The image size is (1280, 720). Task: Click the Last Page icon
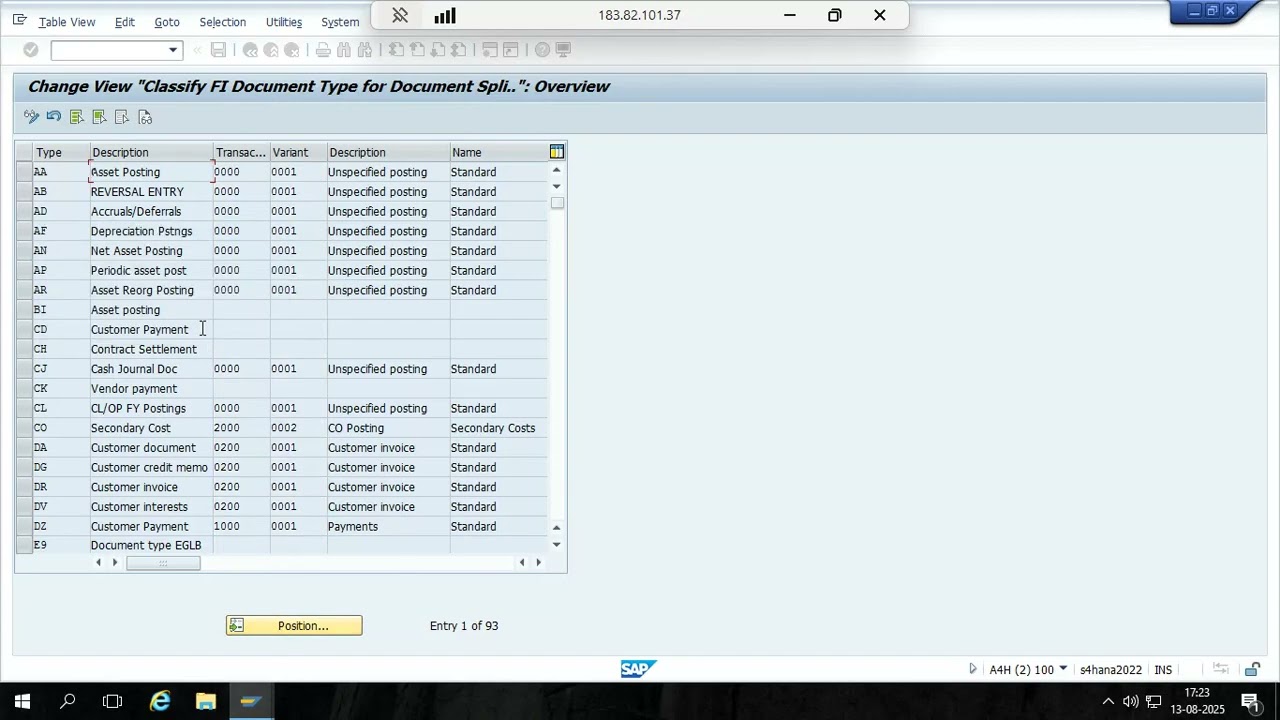coord(459,50)
